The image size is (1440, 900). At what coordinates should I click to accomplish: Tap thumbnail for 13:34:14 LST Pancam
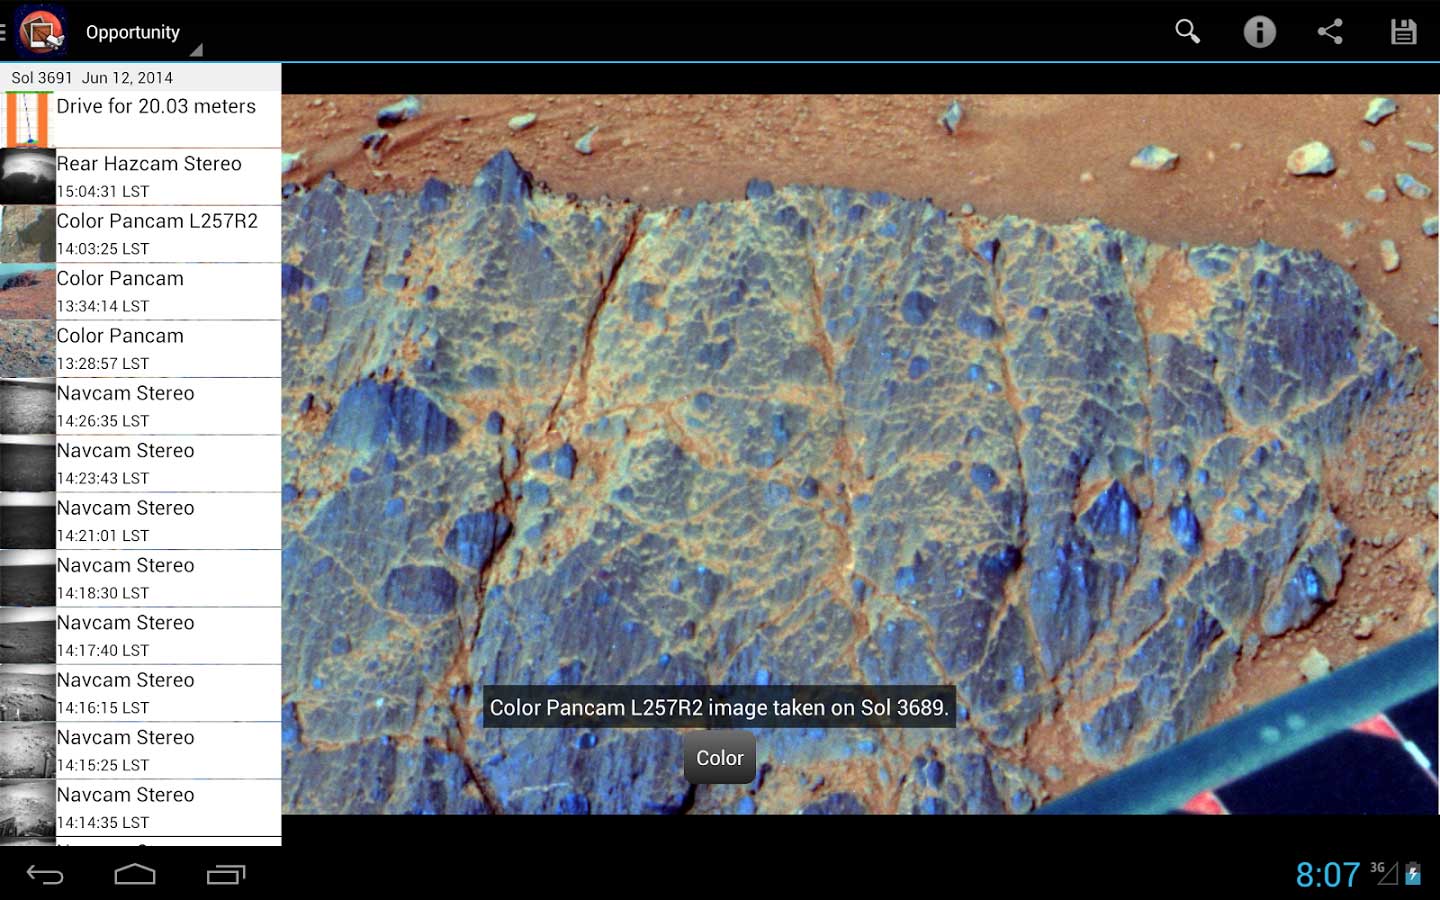click(27, 291)
